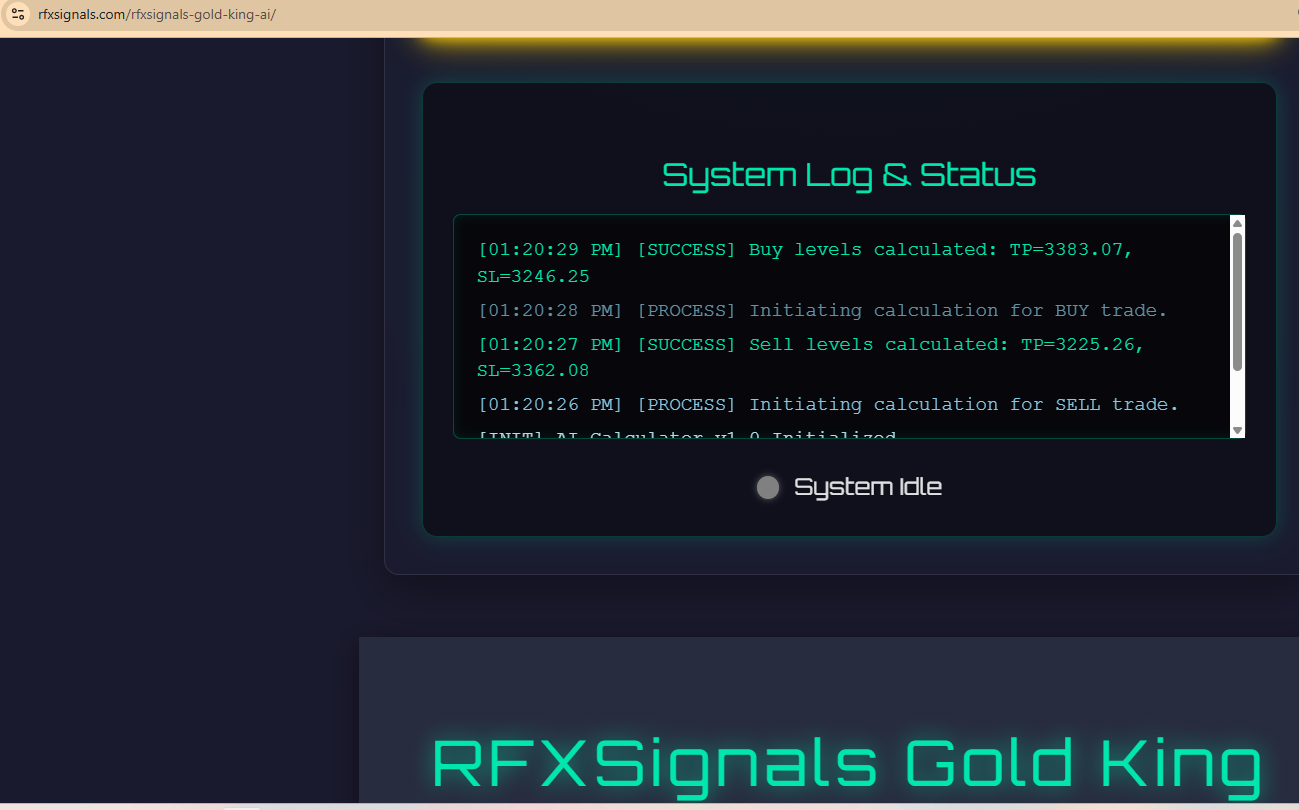Click the "System Idle" status text
1299x810 pixels.
(x=868, y=487)
